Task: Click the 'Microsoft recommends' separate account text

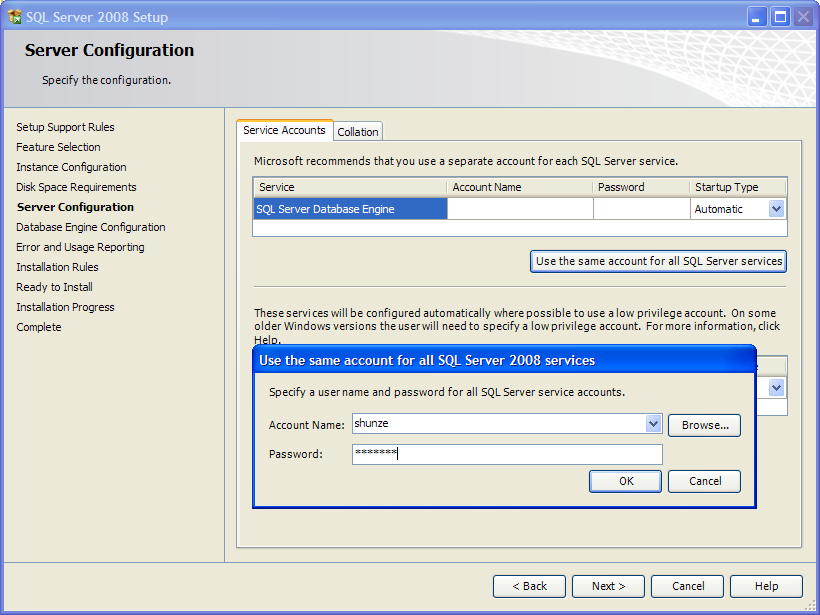Action: pos(466,161)
